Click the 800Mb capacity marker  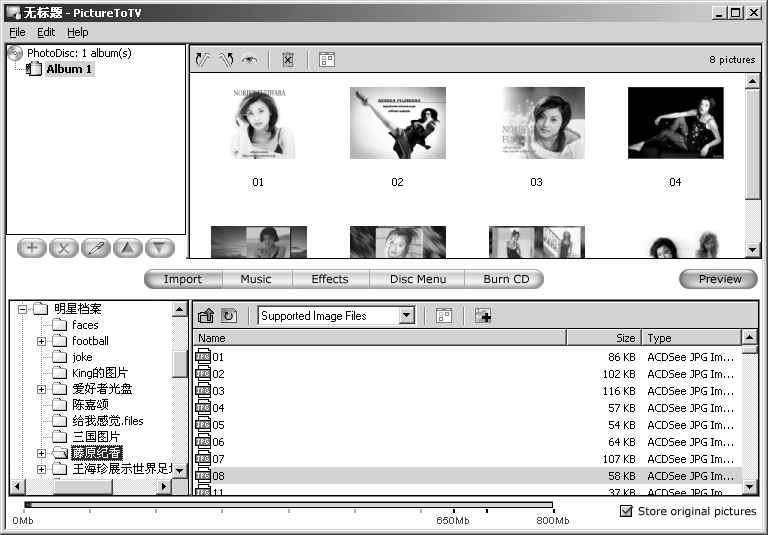click(x=552, y=520)
